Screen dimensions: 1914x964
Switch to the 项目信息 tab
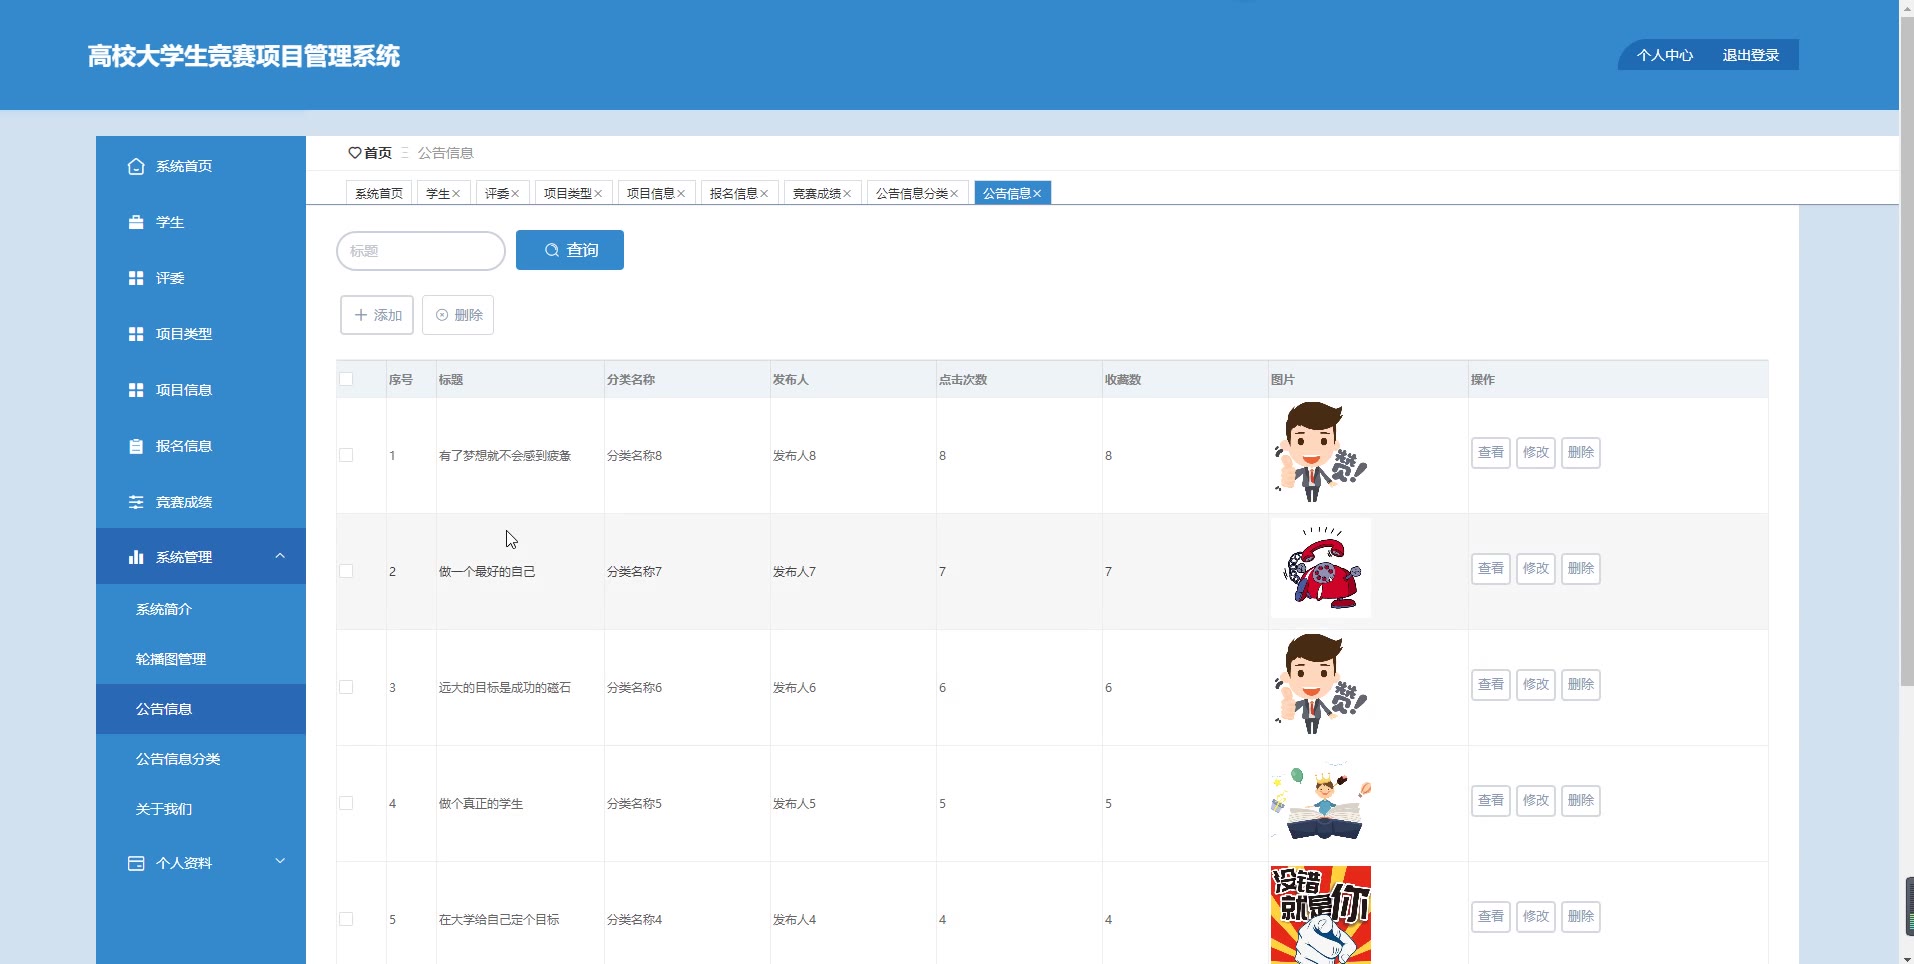point(650,194)
